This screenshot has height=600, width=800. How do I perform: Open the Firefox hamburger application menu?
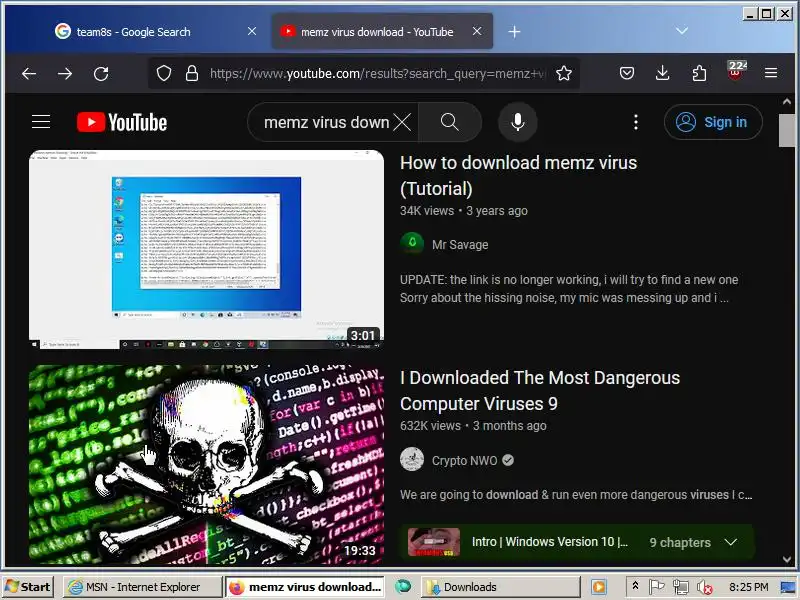coord(771,73)
